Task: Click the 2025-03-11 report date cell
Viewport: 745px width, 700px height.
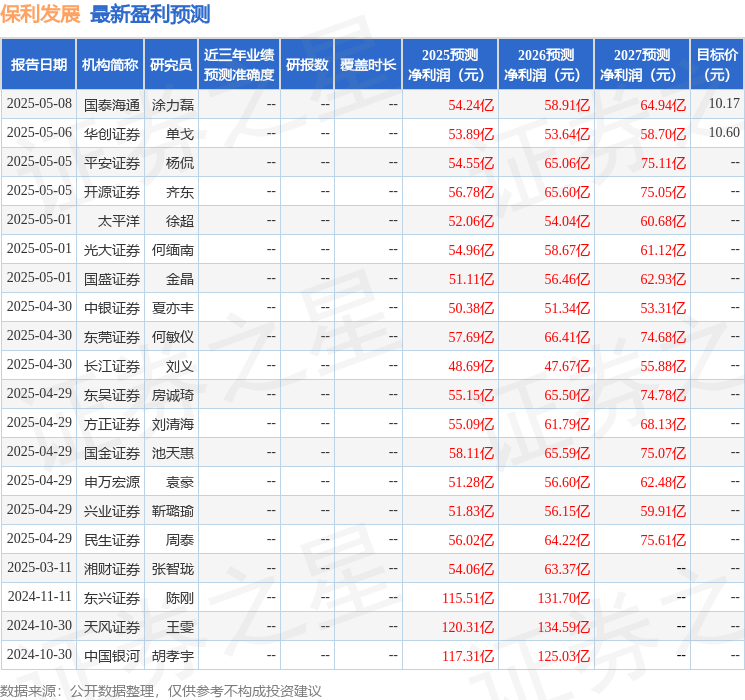Action: (40, 568)
